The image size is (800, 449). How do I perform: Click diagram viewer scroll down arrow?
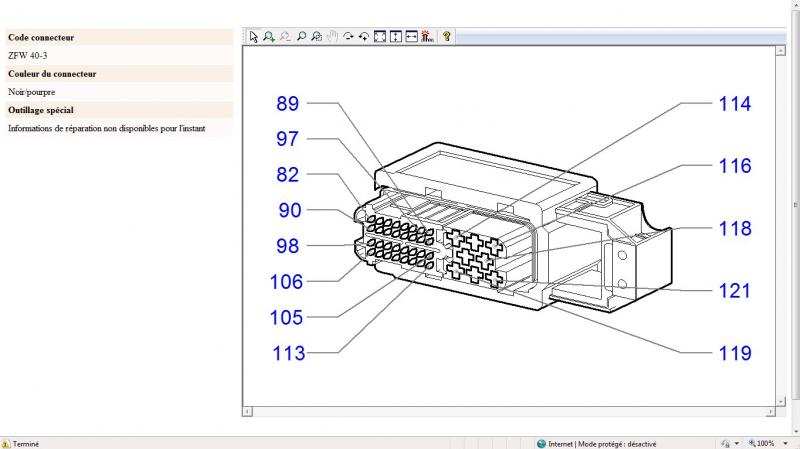[x=781, y=402]
